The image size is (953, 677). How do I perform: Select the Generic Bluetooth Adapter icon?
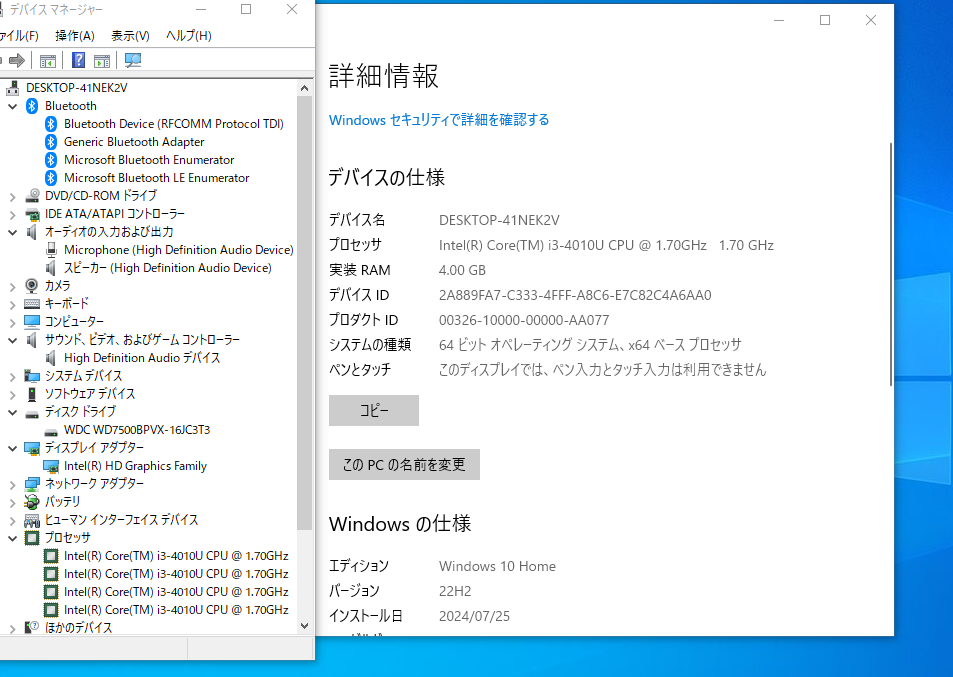point(51,142)
